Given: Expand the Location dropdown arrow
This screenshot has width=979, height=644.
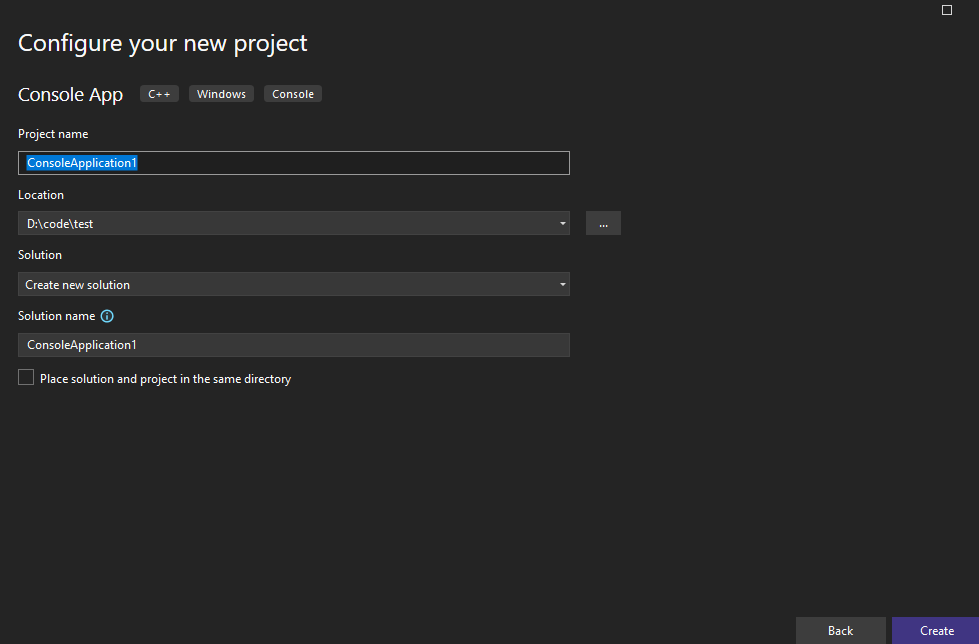Looking at the screenshot, I should 563,224.
